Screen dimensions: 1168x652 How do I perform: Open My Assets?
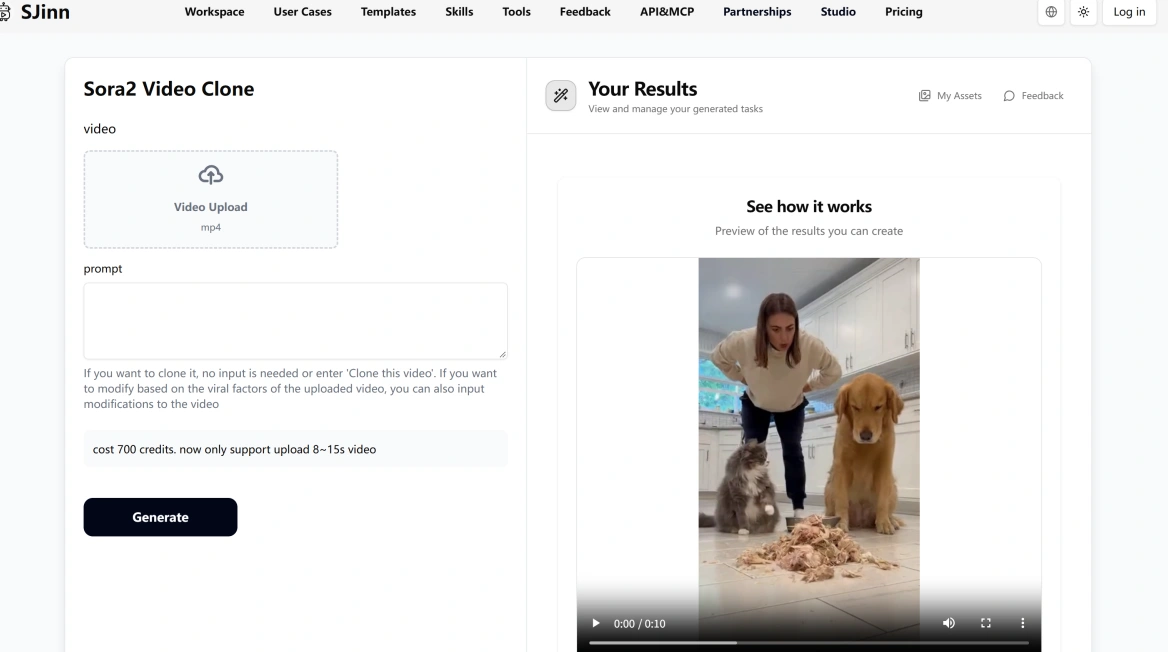(x=950, y=95)
